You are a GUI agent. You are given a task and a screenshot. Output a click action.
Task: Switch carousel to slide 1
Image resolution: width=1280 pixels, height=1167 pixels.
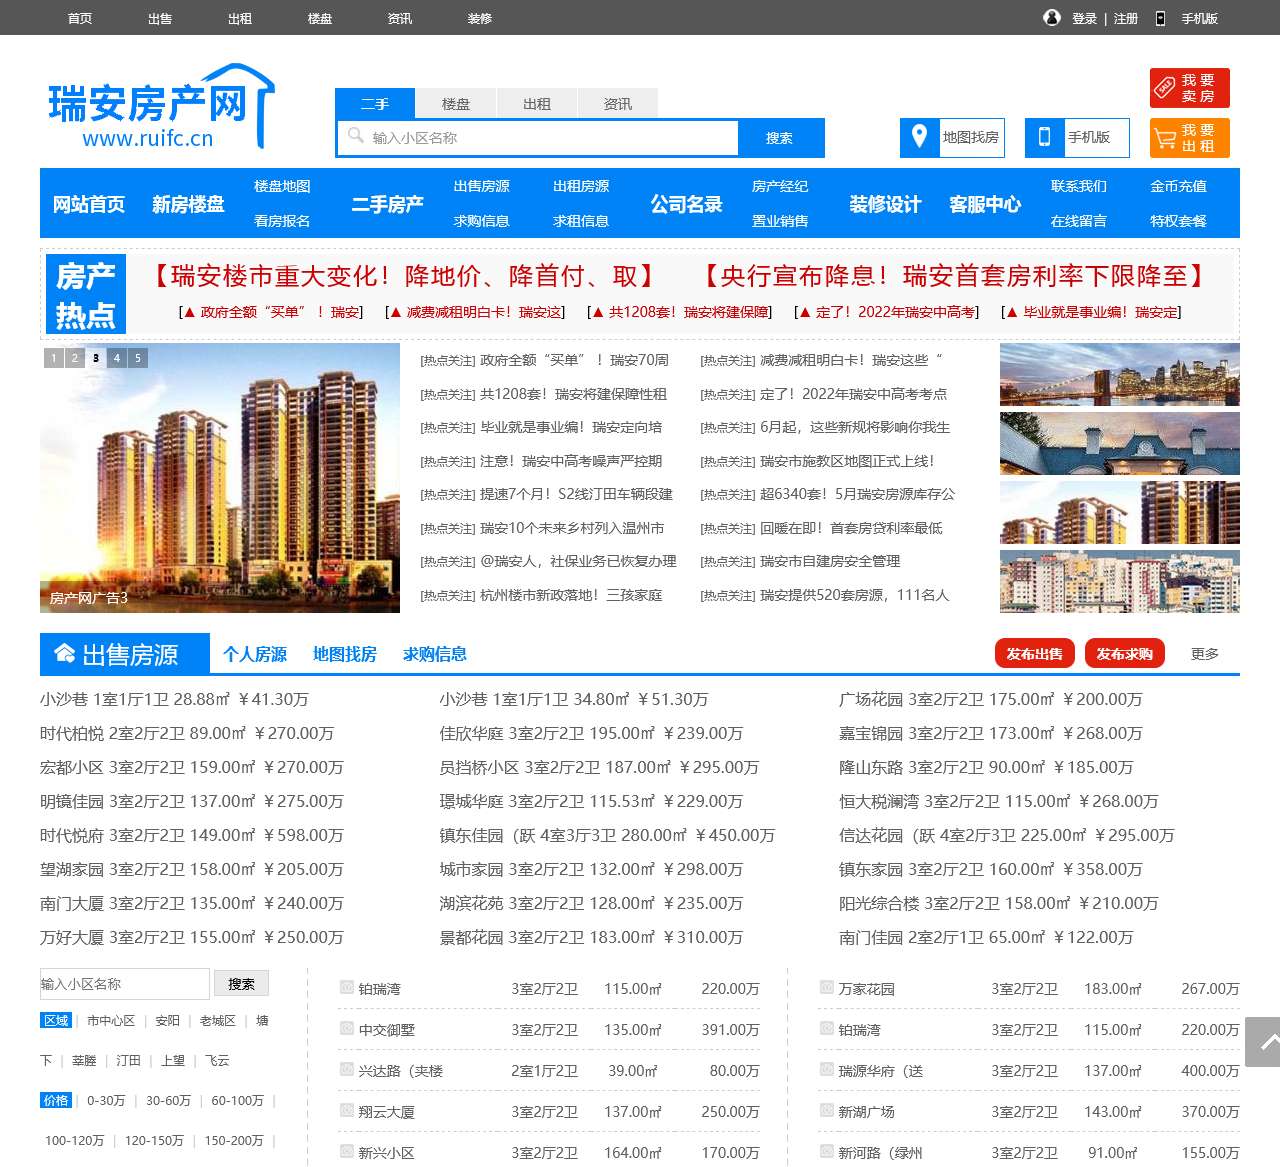click(x=54, y=357)
